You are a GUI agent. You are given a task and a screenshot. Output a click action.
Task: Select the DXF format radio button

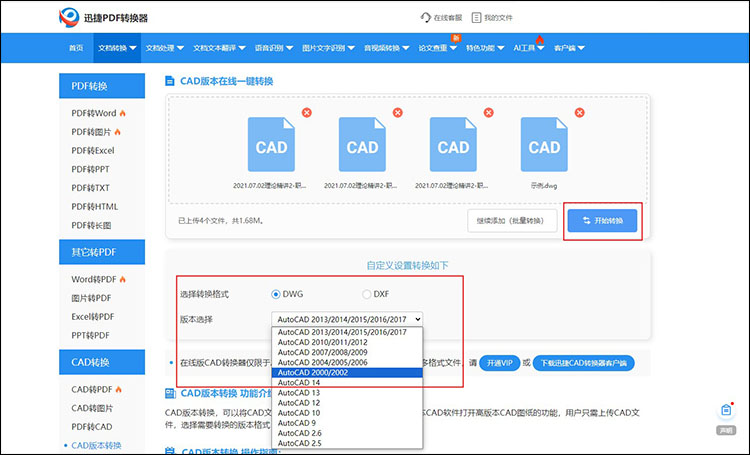pos(366,294)
